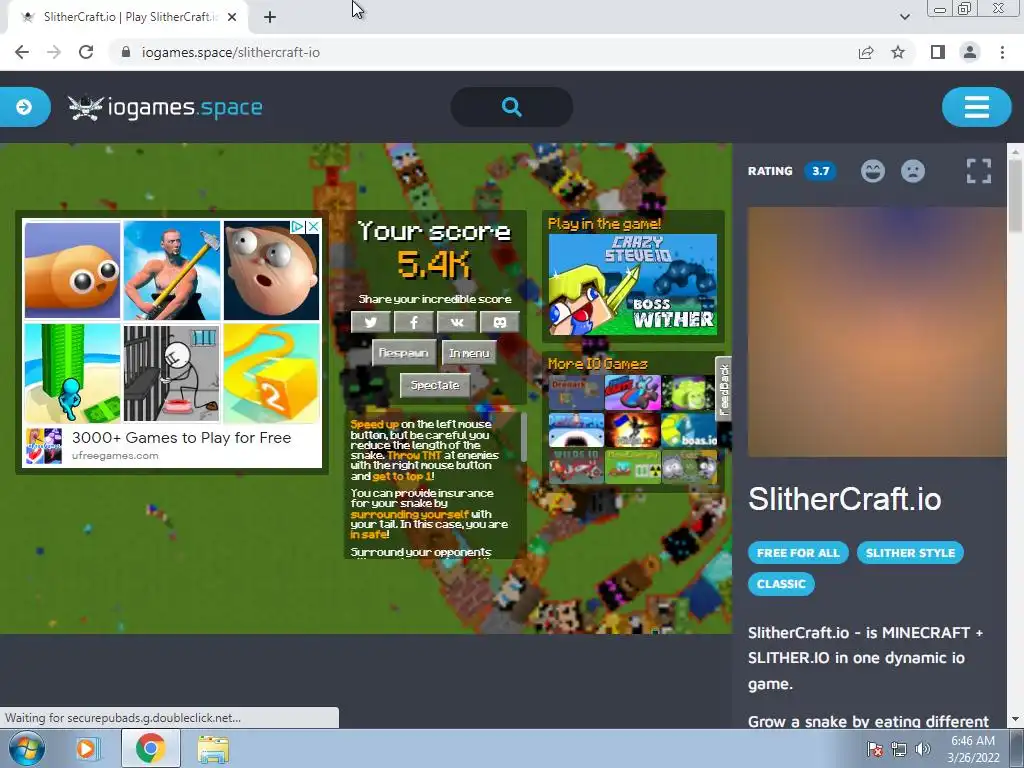The width and height of the screenshot is (1024, 768).
Task: Click the address bar URL
Action: (x=231, y=52)
